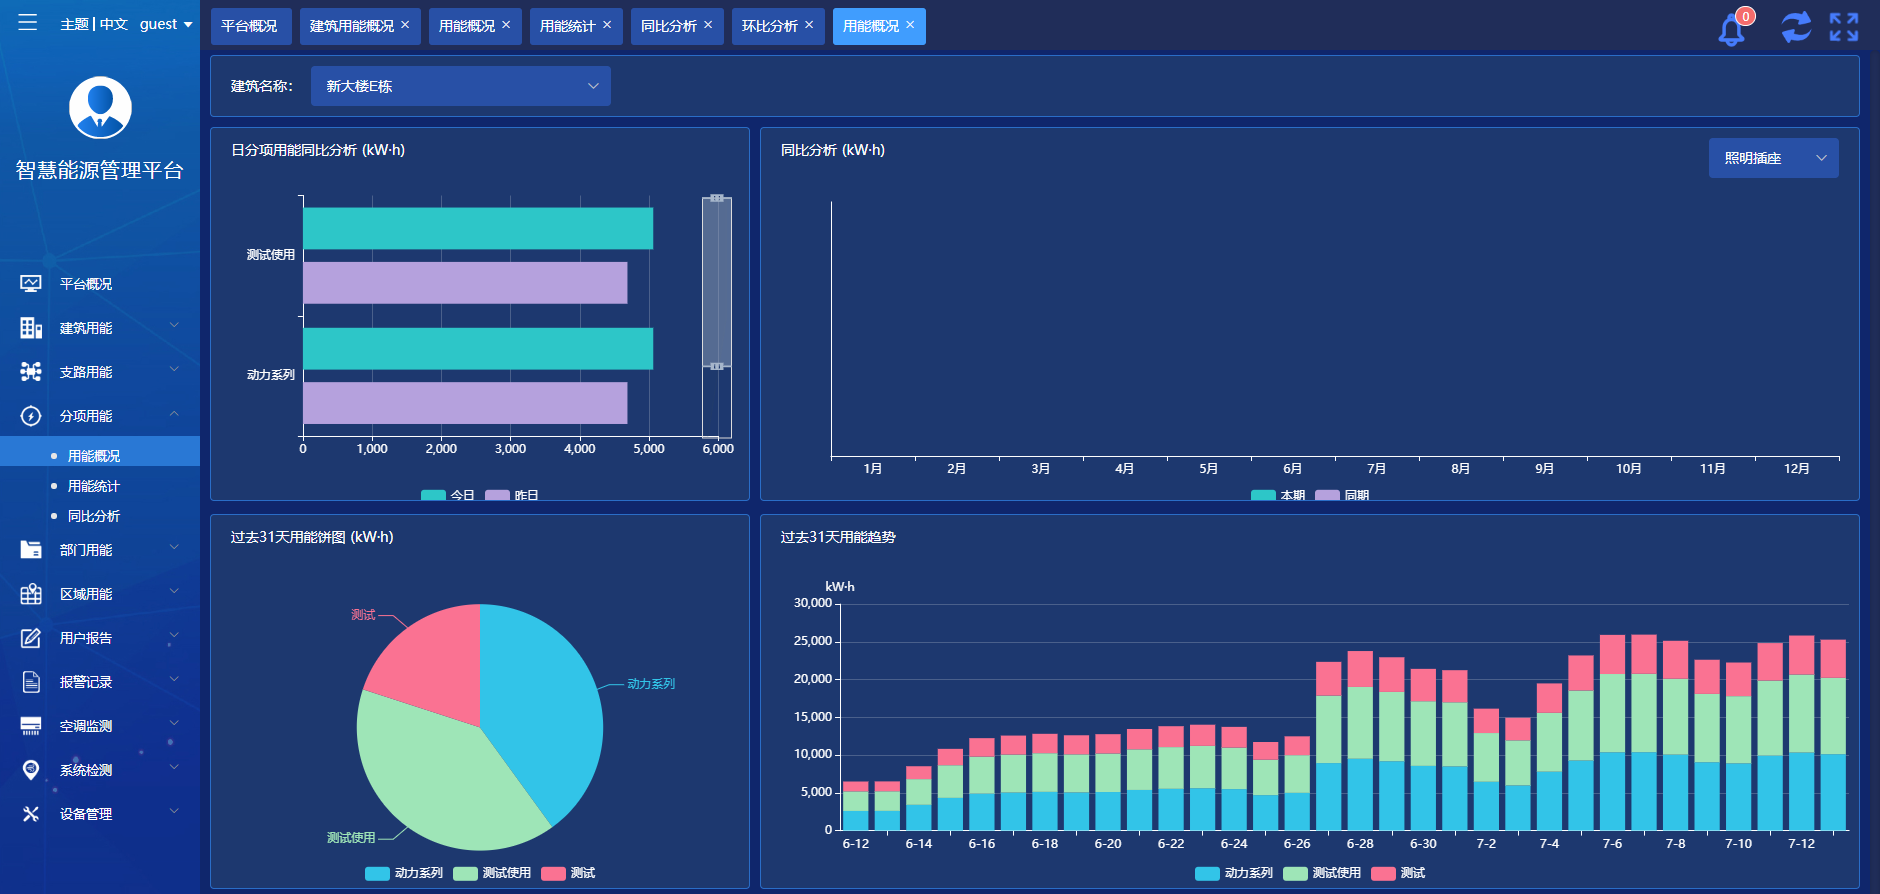Open 用能统计 submenu link
The height and width of the screenshot is (894, 1880).
pos(94,486)
